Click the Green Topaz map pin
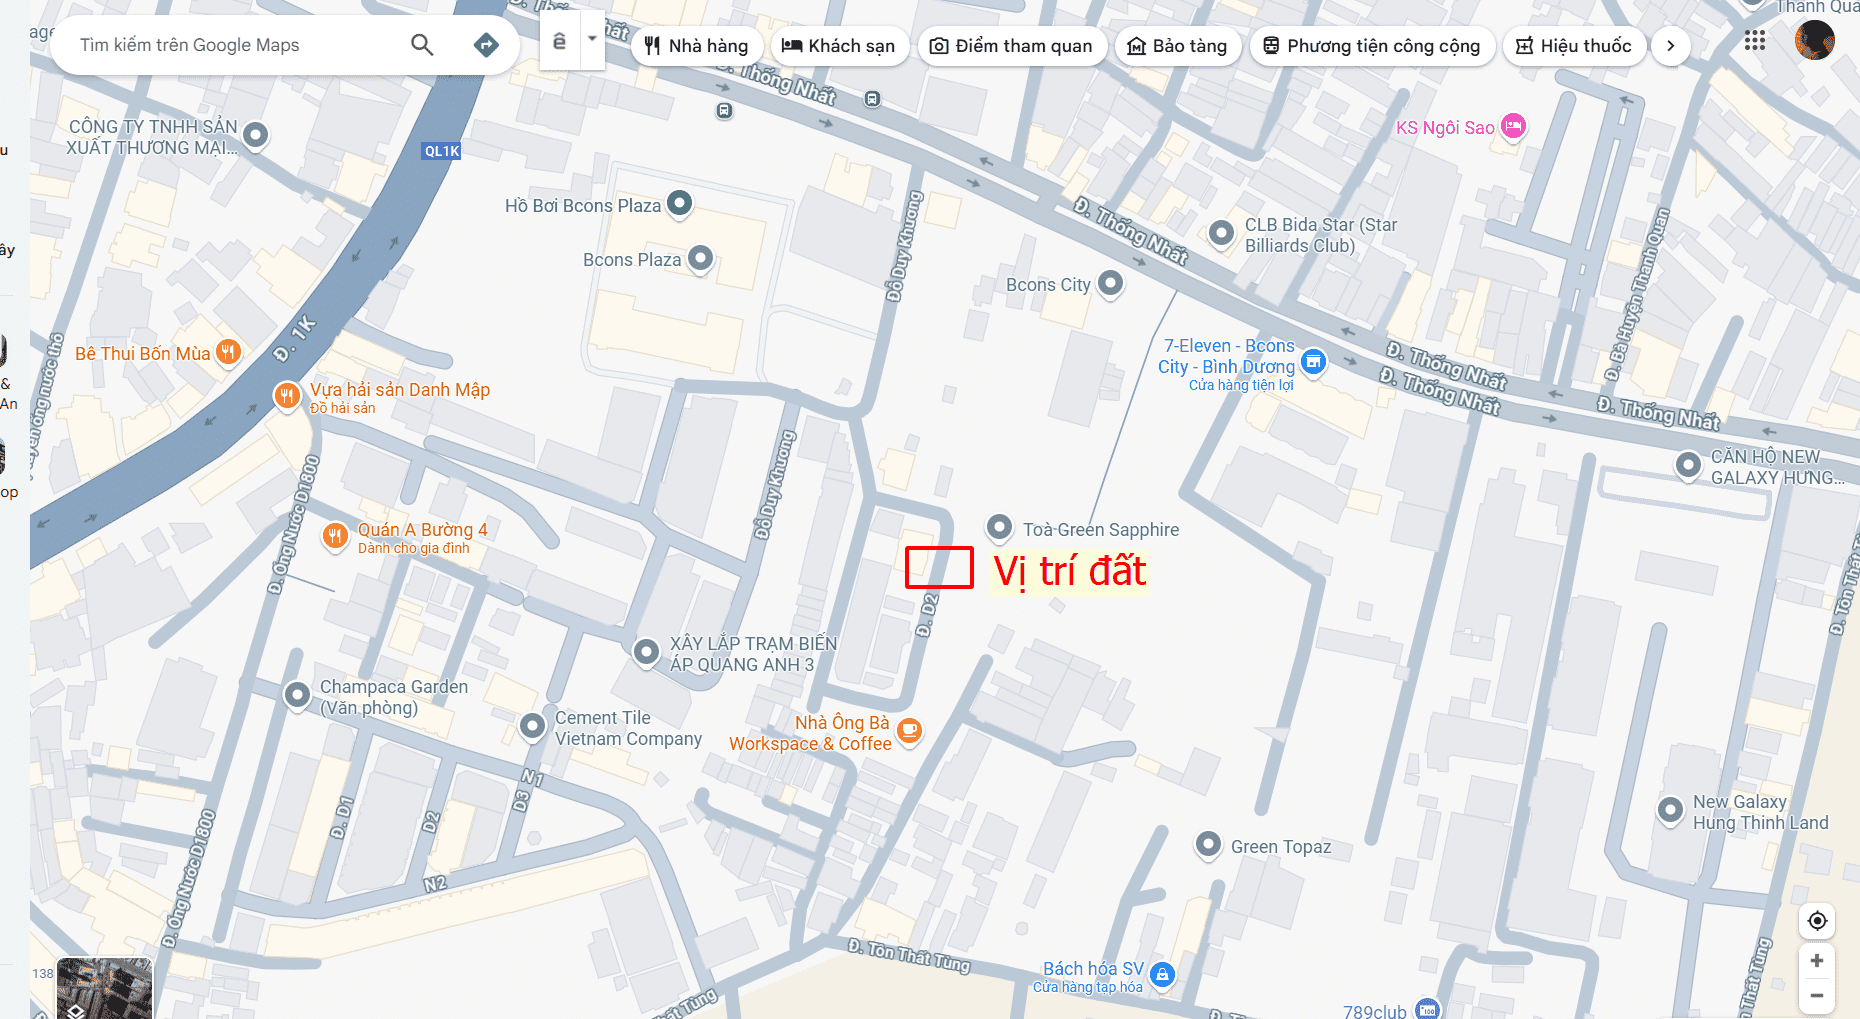The image size is (1860, 1019). [x=1208, y=845]
